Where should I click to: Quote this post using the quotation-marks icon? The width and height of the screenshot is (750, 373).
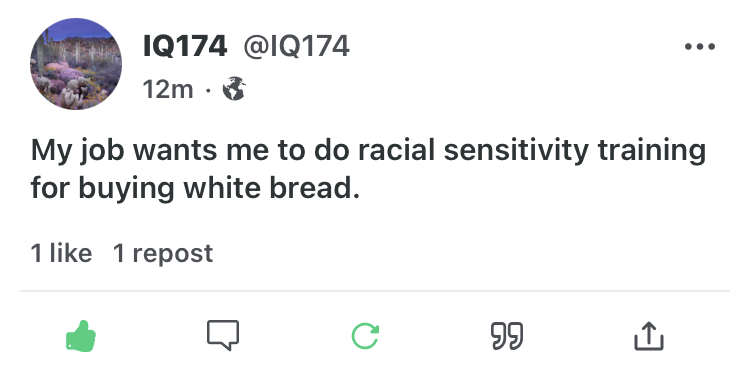click(507, 336)
